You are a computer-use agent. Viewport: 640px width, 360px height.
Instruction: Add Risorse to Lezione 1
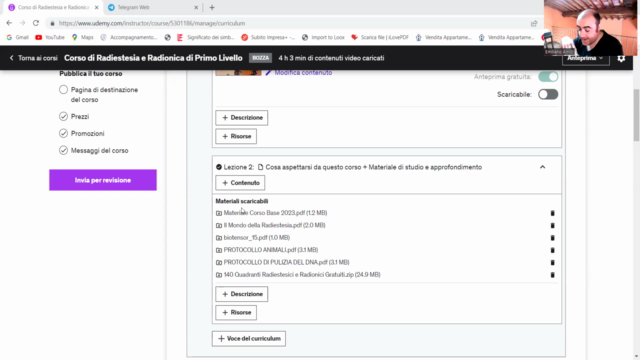click(x=236, y=136)
